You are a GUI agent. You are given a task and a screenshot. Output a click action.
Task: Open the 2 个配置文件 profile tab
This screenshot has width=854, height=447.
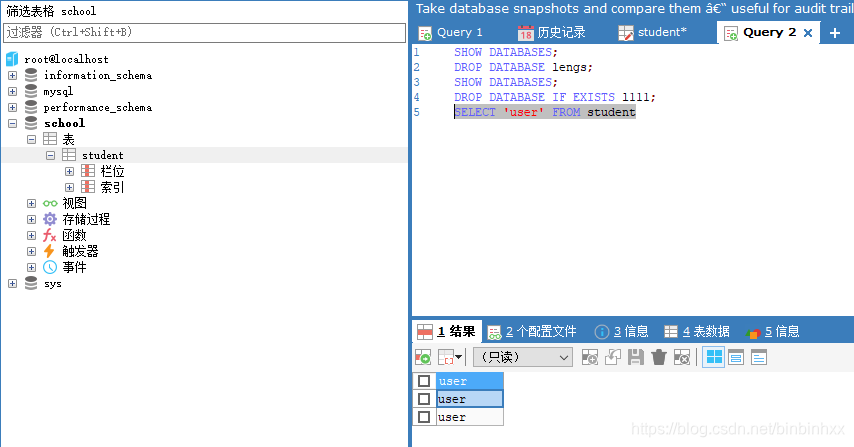click(532, 331)
